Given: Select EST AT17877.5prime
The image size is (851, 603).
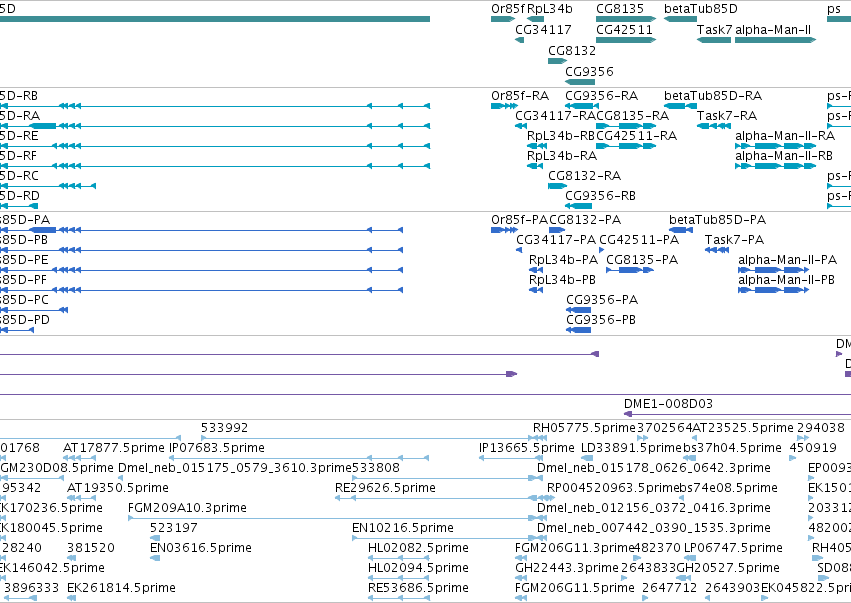Looking at the screenshot, I should 113,448.
